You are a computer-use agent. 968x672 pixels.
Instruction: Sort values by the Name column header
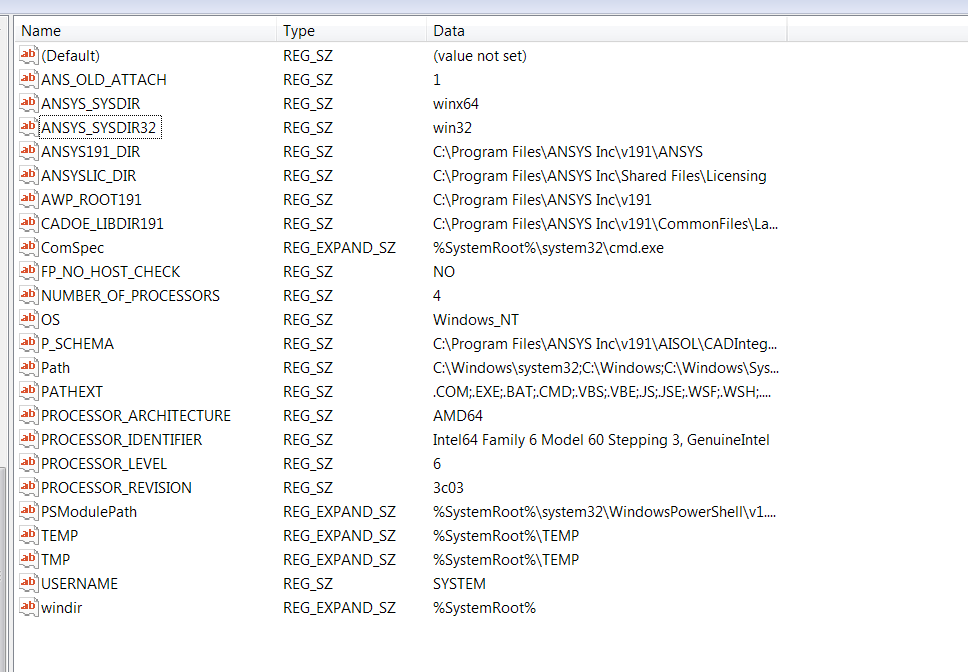[x=146, y=31]
